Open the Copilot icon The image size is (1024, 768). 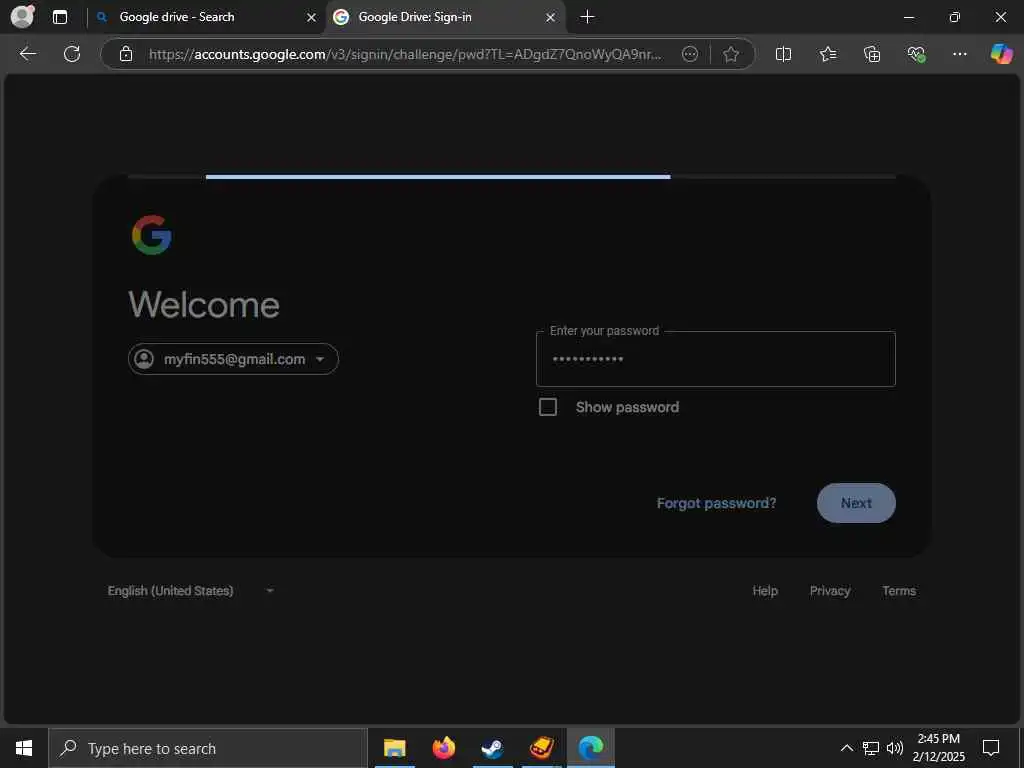tap(1001, 54)
